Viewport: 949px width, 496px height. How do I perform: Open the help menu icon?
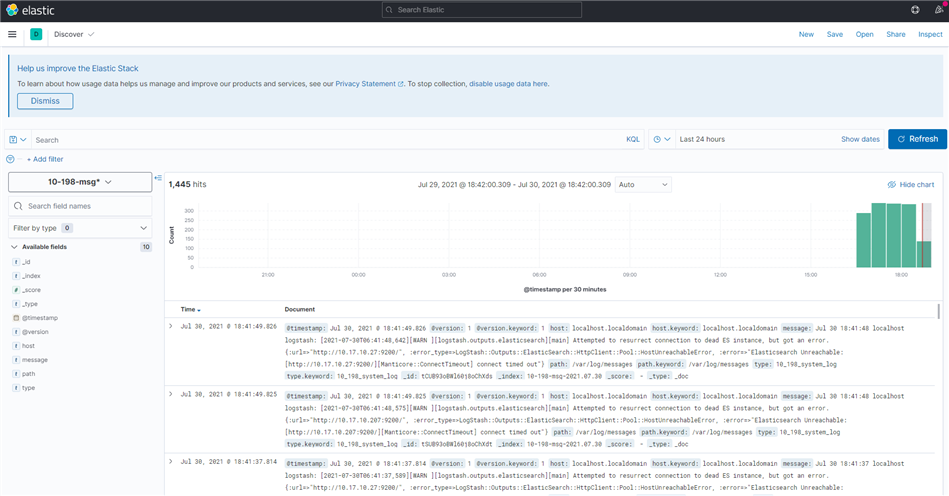tap(915, 10)
